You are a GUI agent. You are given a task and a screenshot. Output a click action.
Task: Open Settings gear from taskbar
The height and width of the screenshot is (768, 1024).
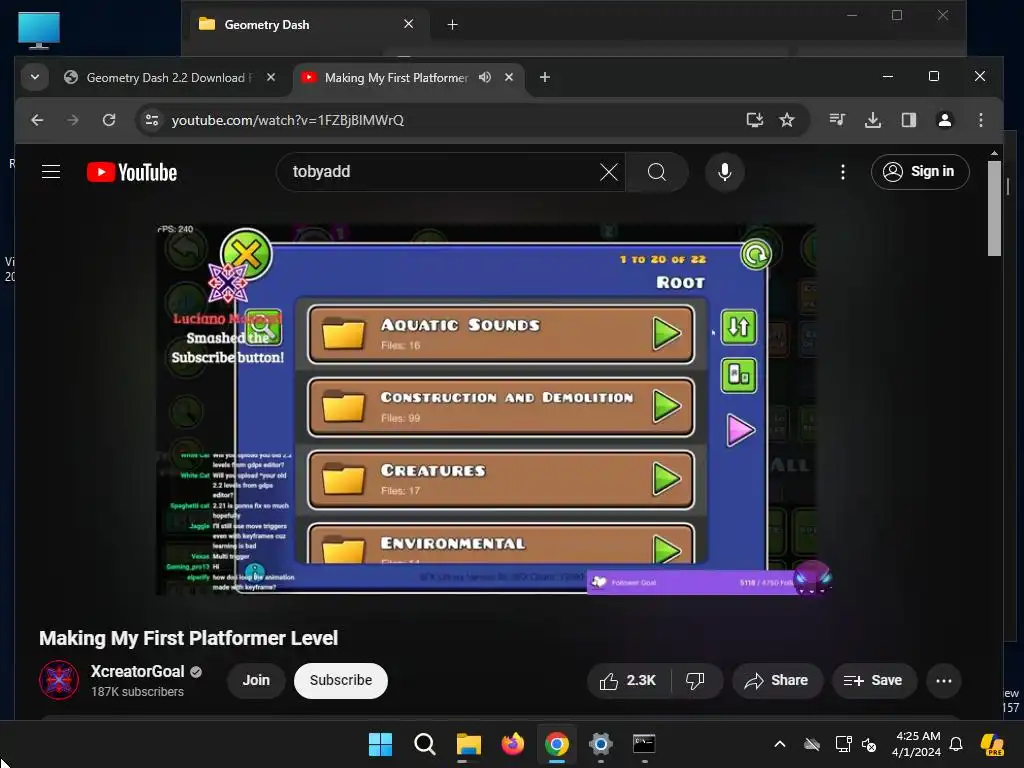click(x=600, y=744)
